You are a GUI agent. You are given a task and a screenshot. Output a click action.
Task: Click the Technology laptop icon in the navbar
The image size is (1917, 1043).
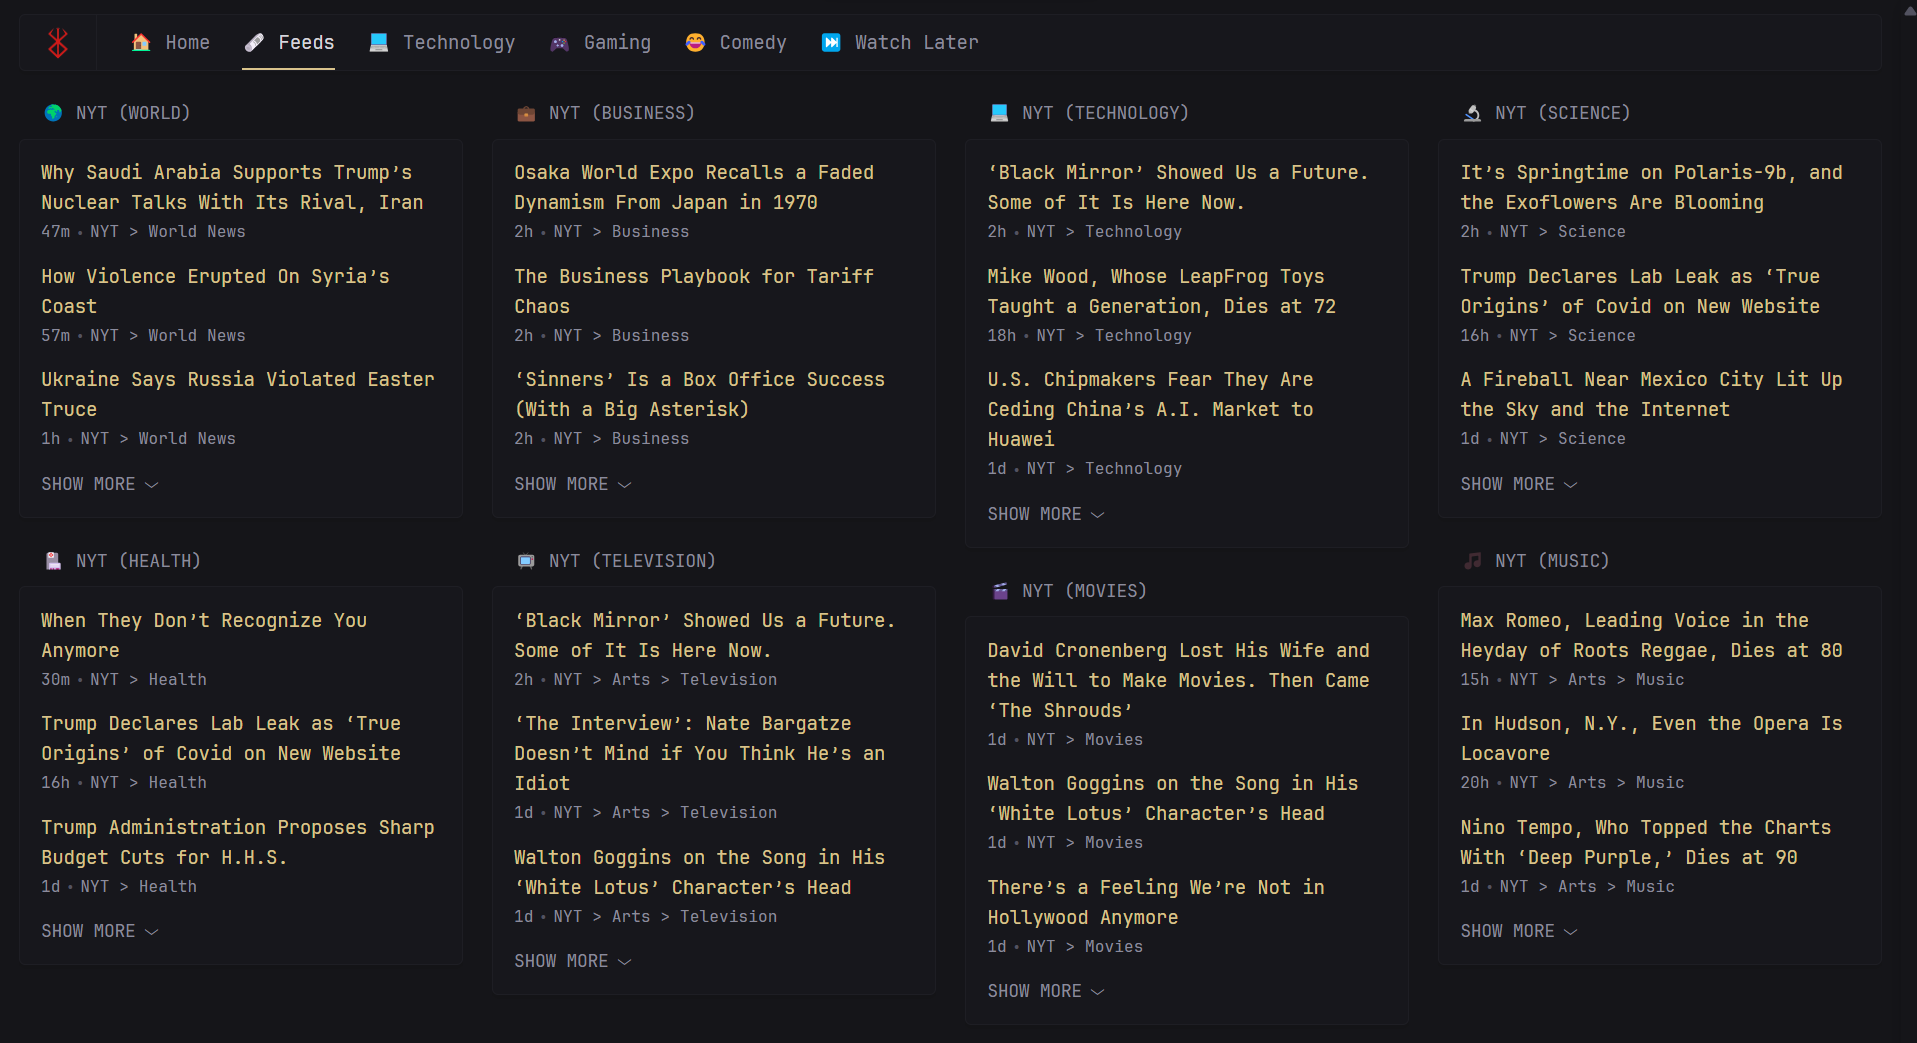pyautogui.click(x=379, y=42)
